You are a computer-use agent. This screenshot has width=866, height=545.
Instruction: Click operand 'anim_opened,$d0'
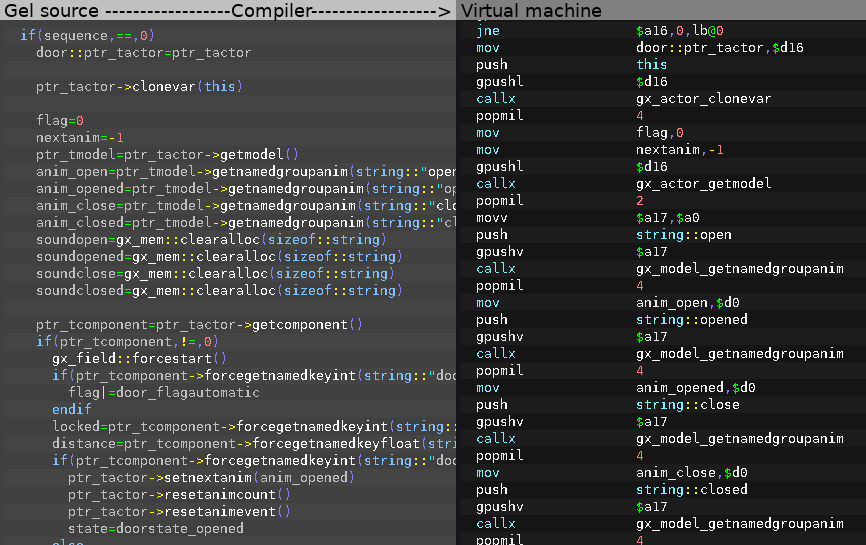[695, 388]
